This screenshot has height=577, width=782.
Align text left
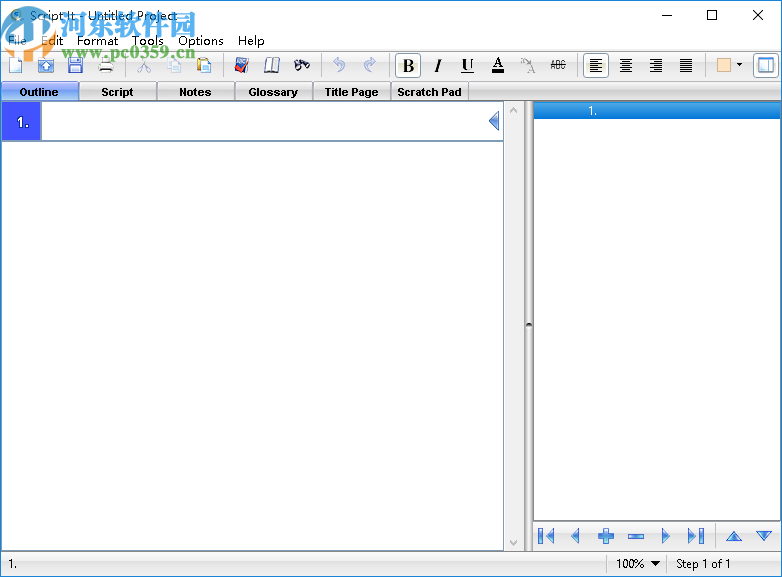(596, 65)
